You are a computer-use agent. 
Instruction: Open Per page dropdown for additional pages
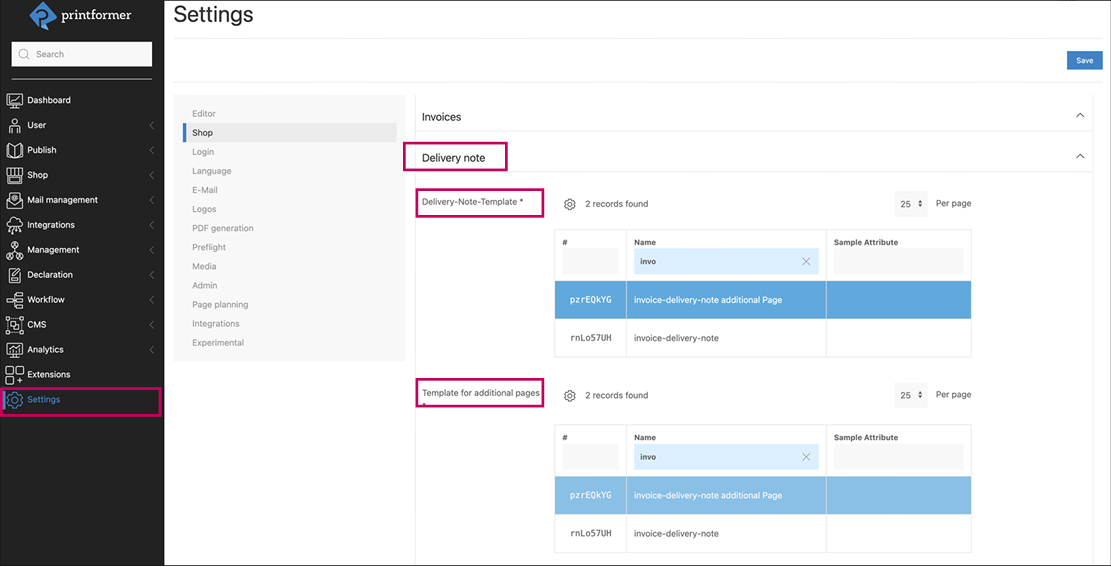pos(910,395)
